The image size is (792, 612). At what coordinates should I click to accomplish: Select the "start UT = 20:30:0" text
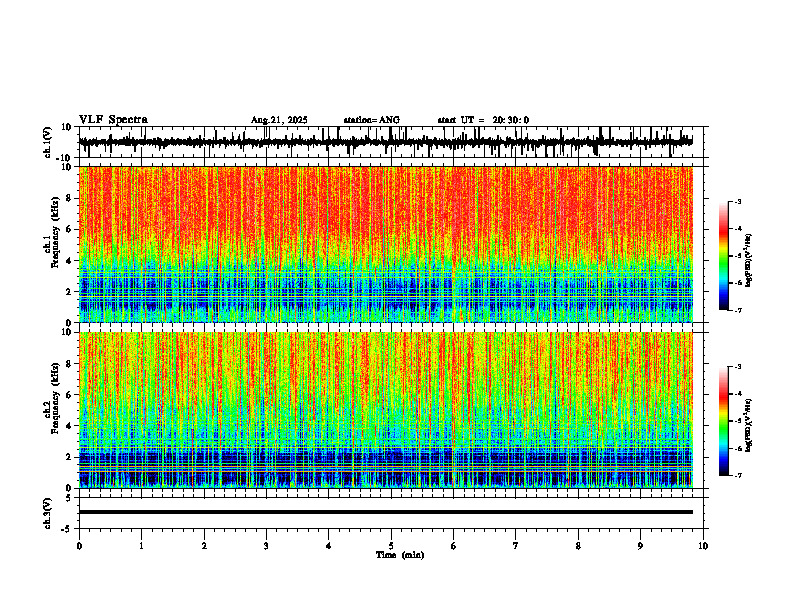[483, 120]
